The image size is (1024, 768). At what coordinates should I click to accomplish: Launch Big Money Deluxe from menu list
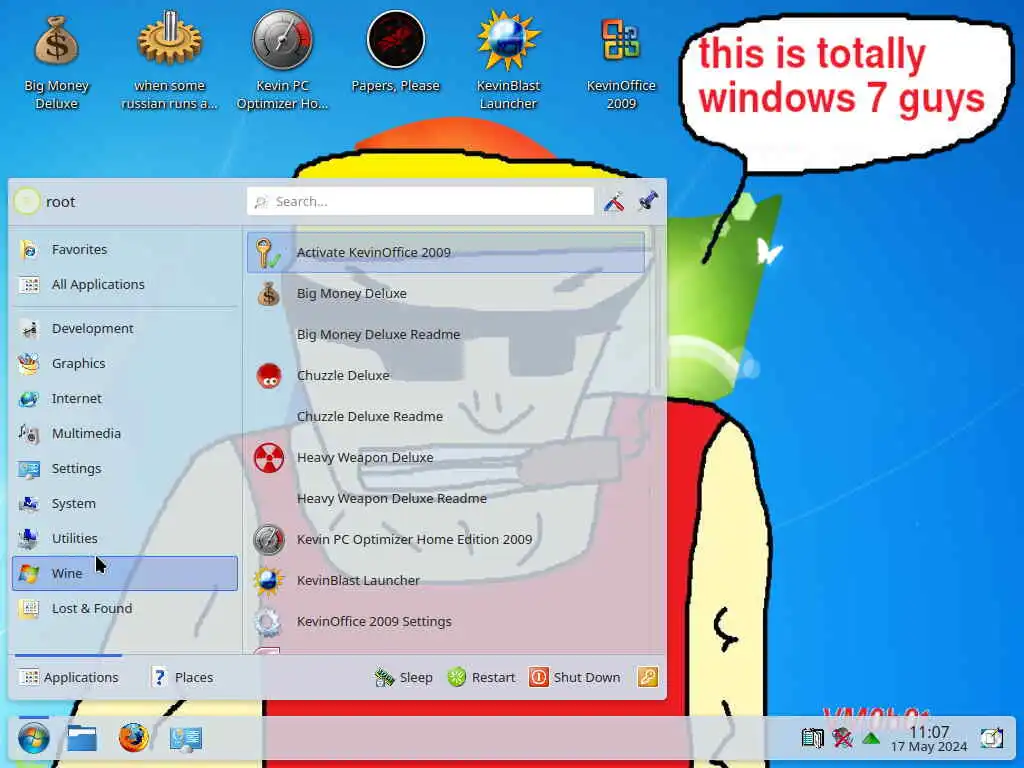click(x=446, y=294)
